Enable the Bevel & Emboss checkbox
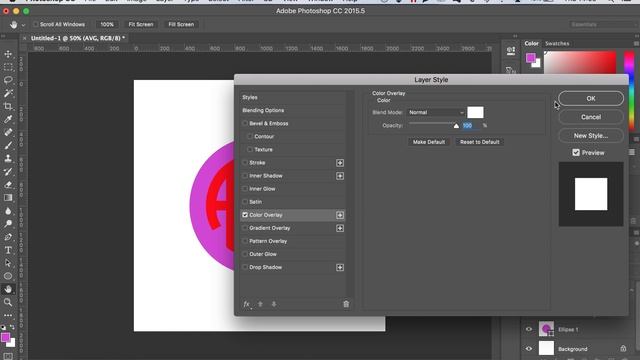The width and height of the screenshot is (640, 360). pyautogui.click(x=245, y=123)
